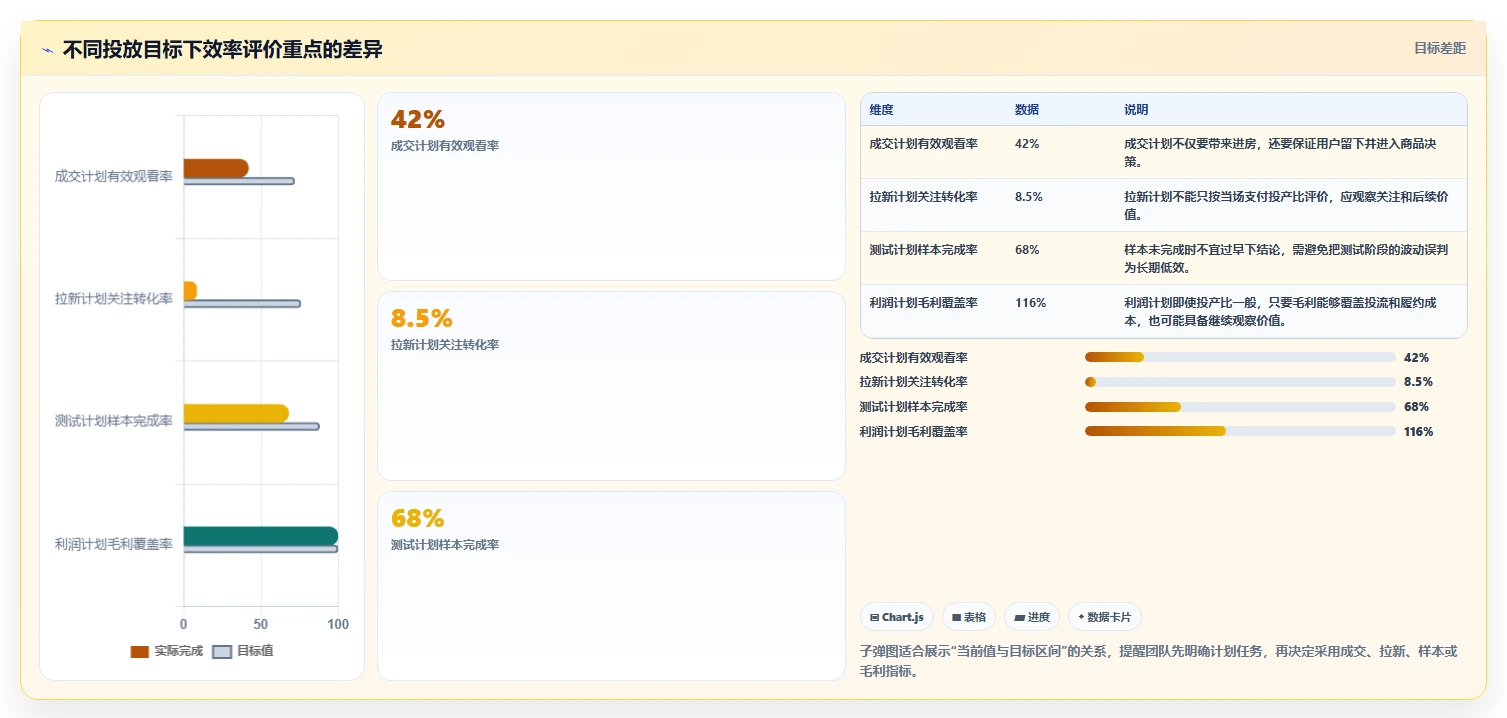Click the 目标差距 label in header
The image size is (1507, 718).
coord(1439,48)
